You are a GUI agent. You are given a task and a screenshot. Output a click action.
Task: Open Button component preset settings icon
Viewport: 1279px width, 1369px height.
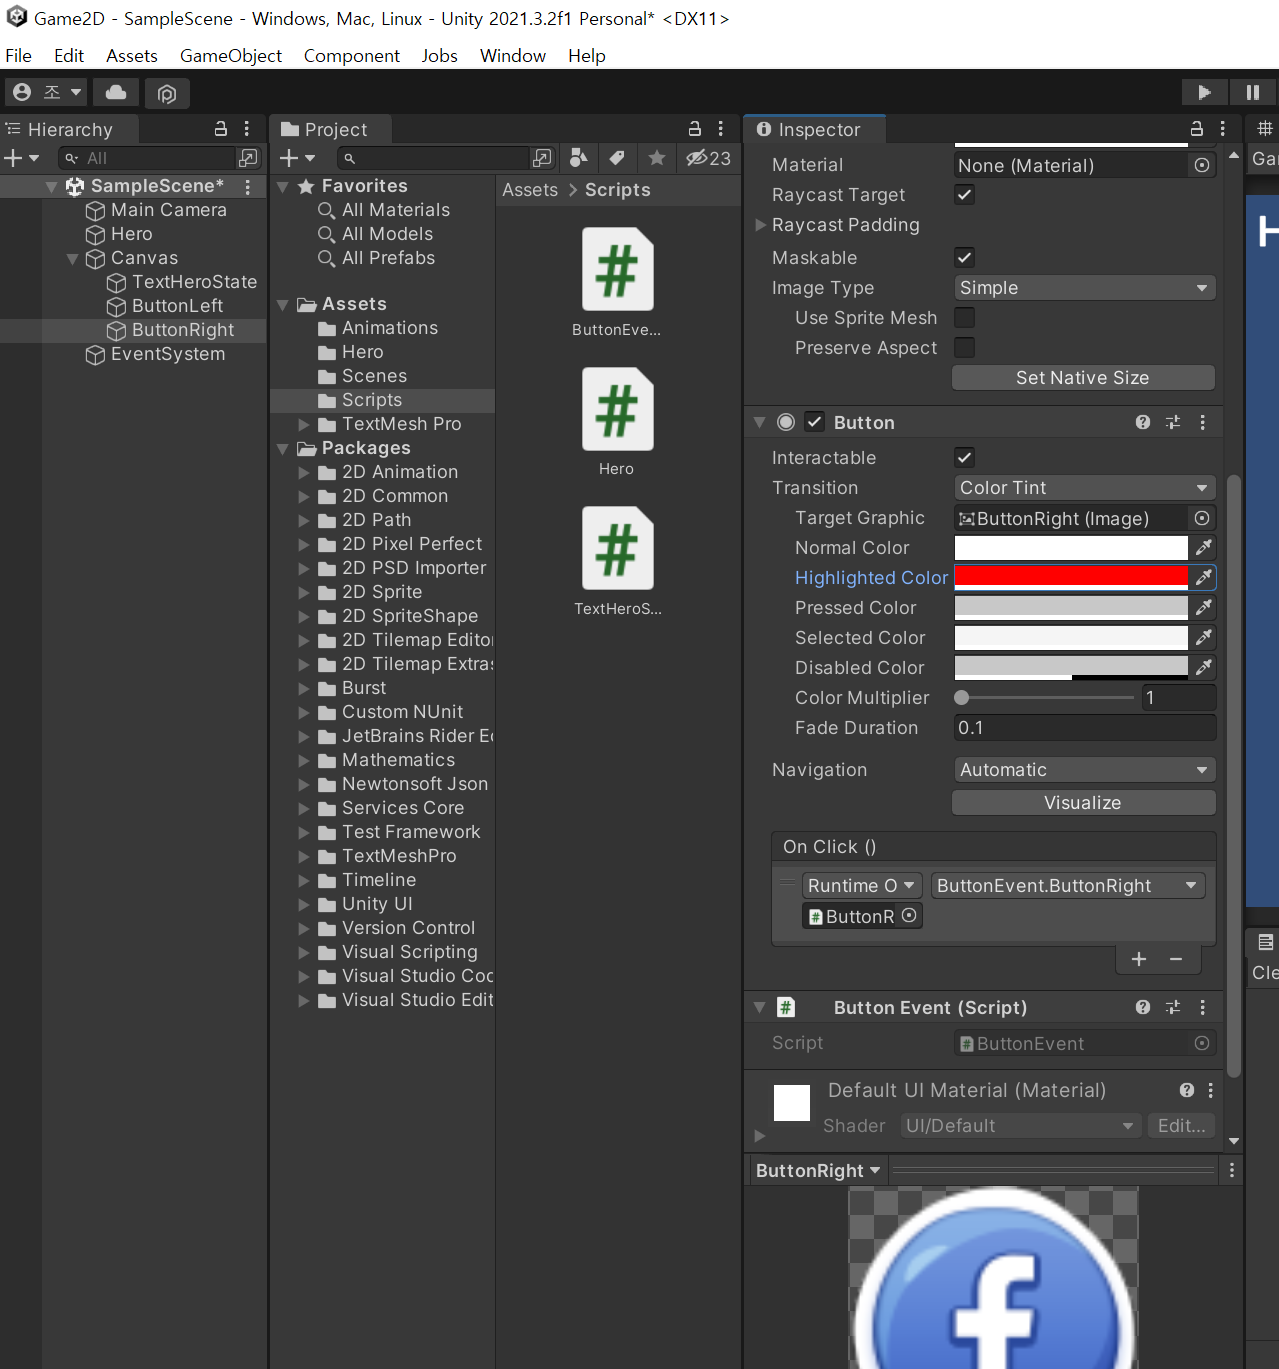[x=1173, y=422]
